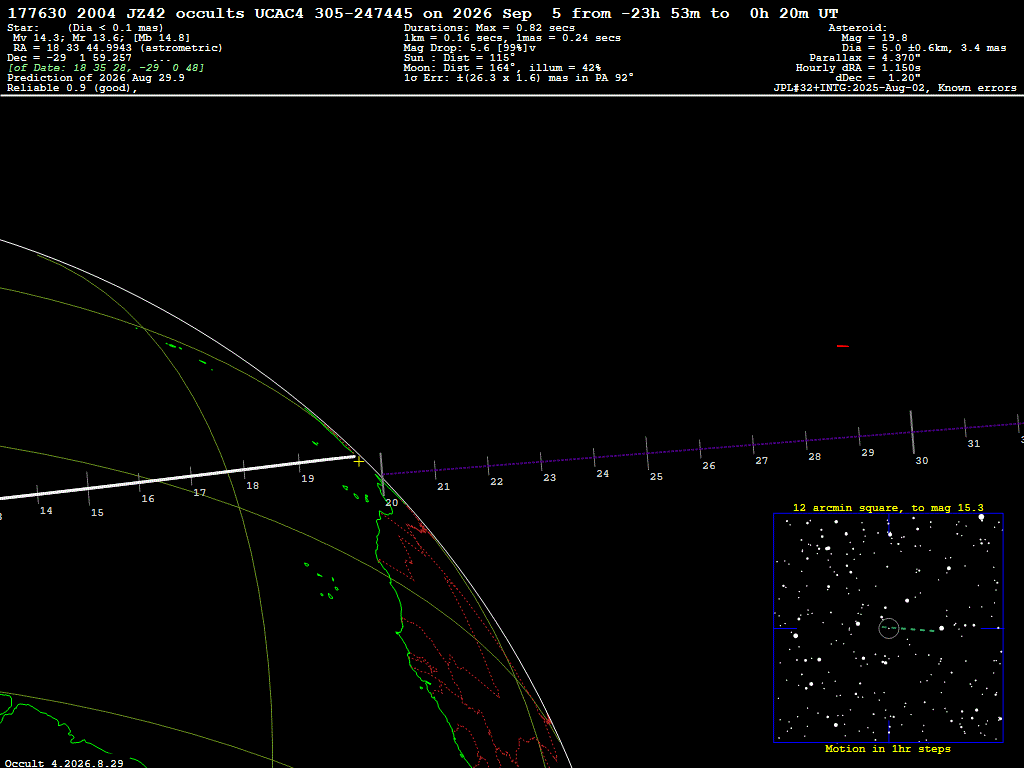Click the time tick labeled 23
The height and width of the screenshot is (768, 1024).
pos(541,461)
